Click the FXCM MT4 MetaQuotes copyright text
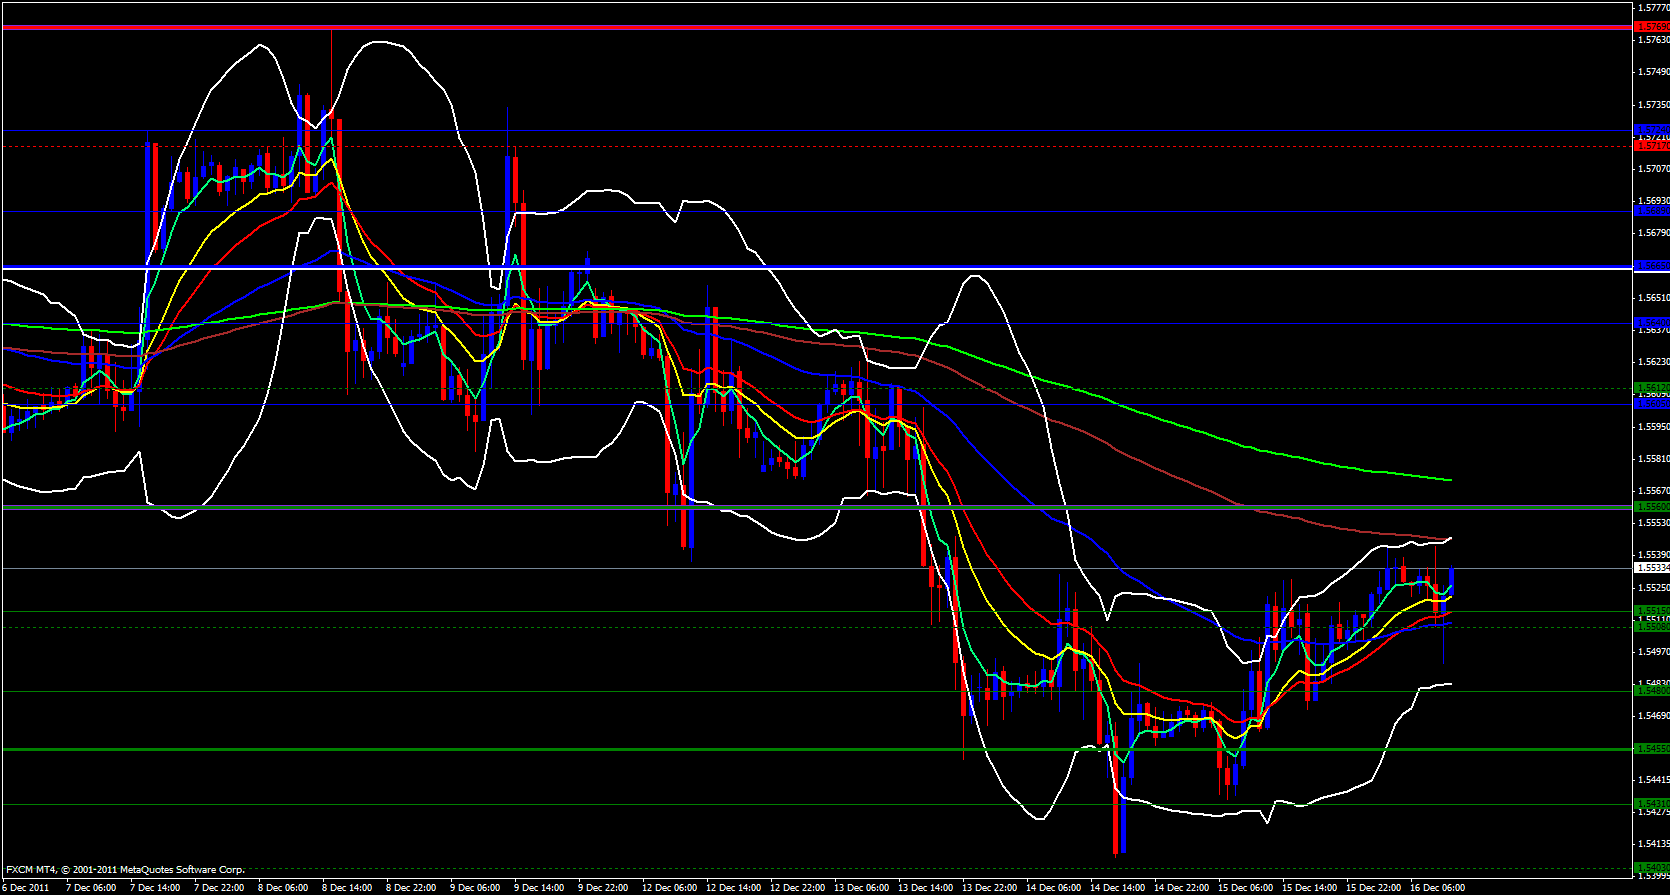The image size is (1670, 895). 125,870
